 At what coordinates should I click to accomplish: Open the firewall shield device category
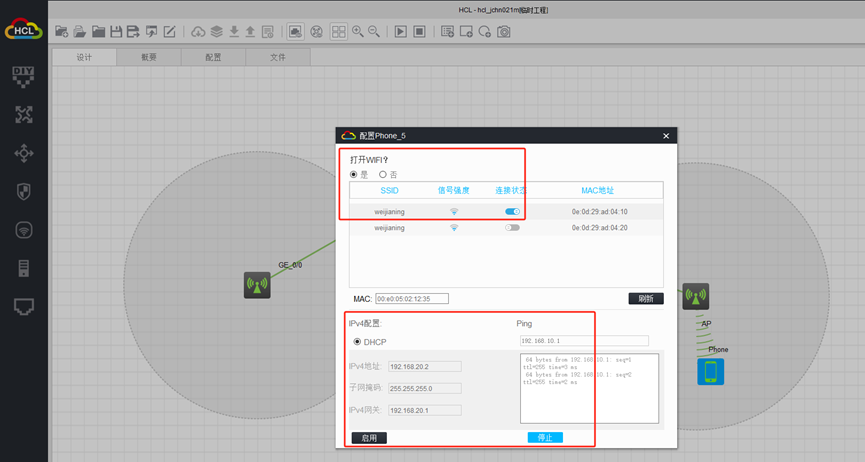coord(23,191)
